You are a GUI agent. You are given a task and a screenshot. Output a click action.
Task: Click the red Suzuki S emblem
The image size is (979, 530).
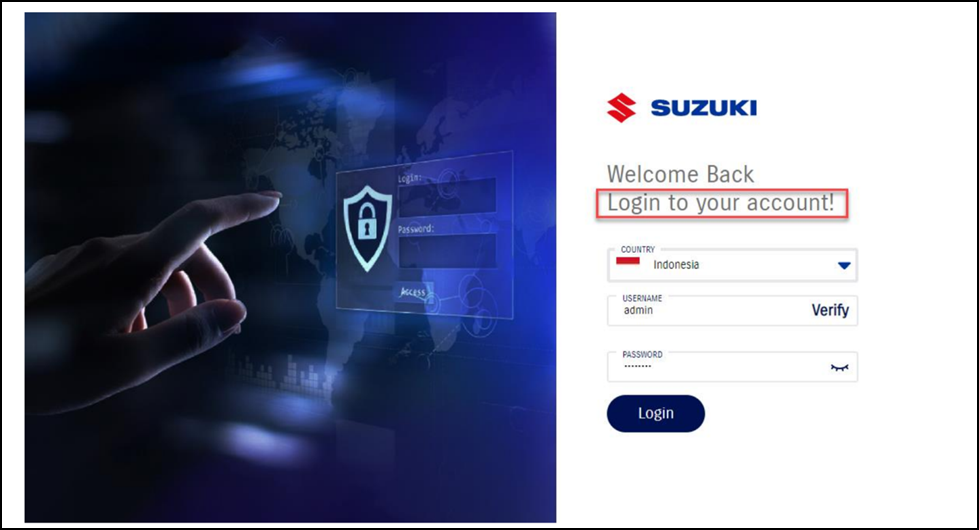tap(621, 107)
